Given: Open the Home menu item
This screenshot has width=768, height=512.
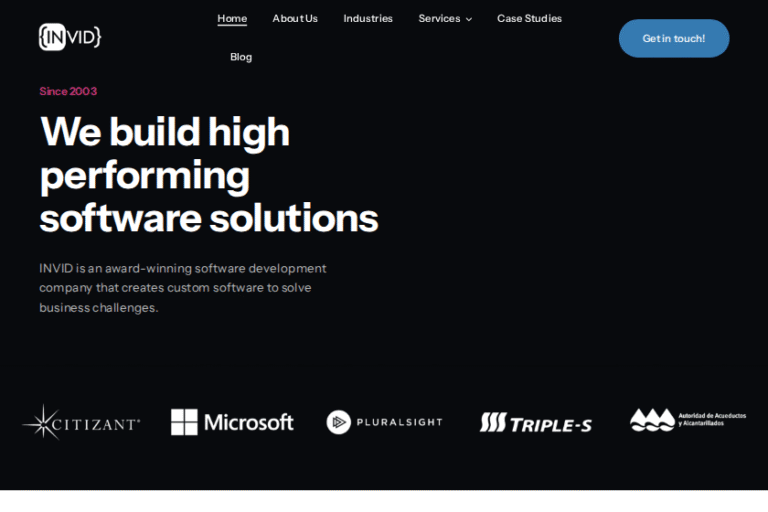Looking at the screenshot, I should [x=232, y=18].
